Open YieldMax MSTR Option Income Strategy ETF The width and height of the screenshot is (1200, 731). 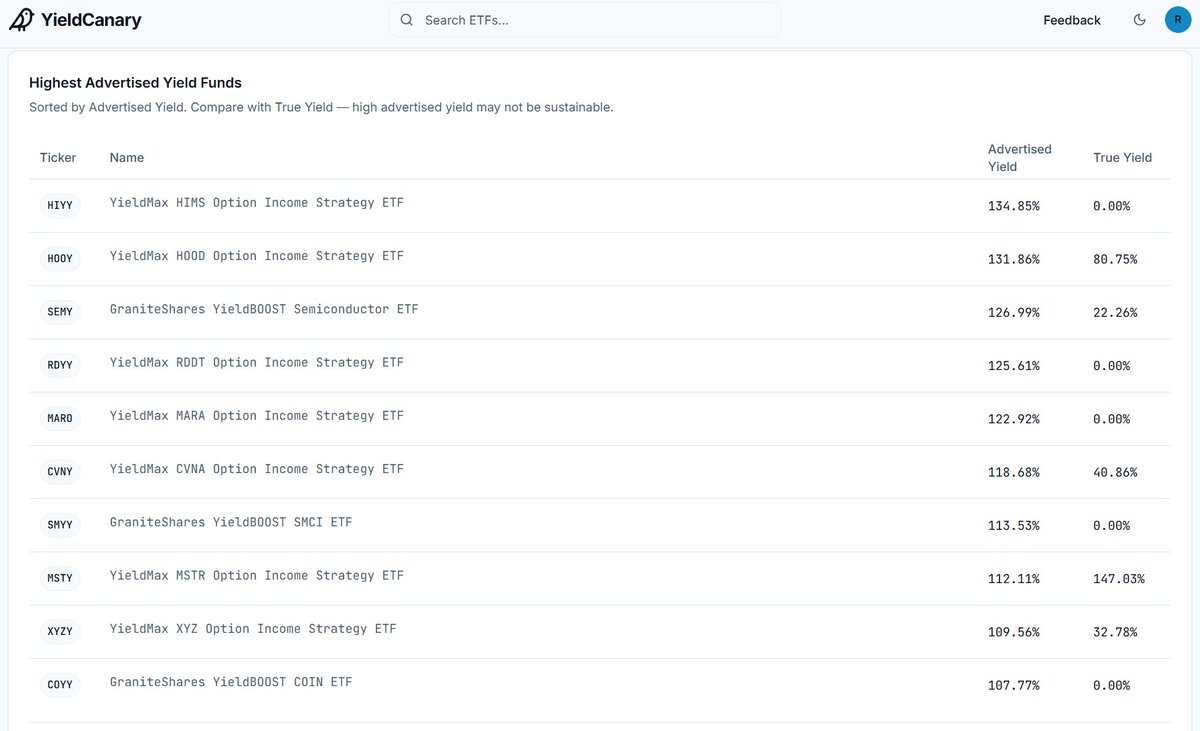coord(257,575)
